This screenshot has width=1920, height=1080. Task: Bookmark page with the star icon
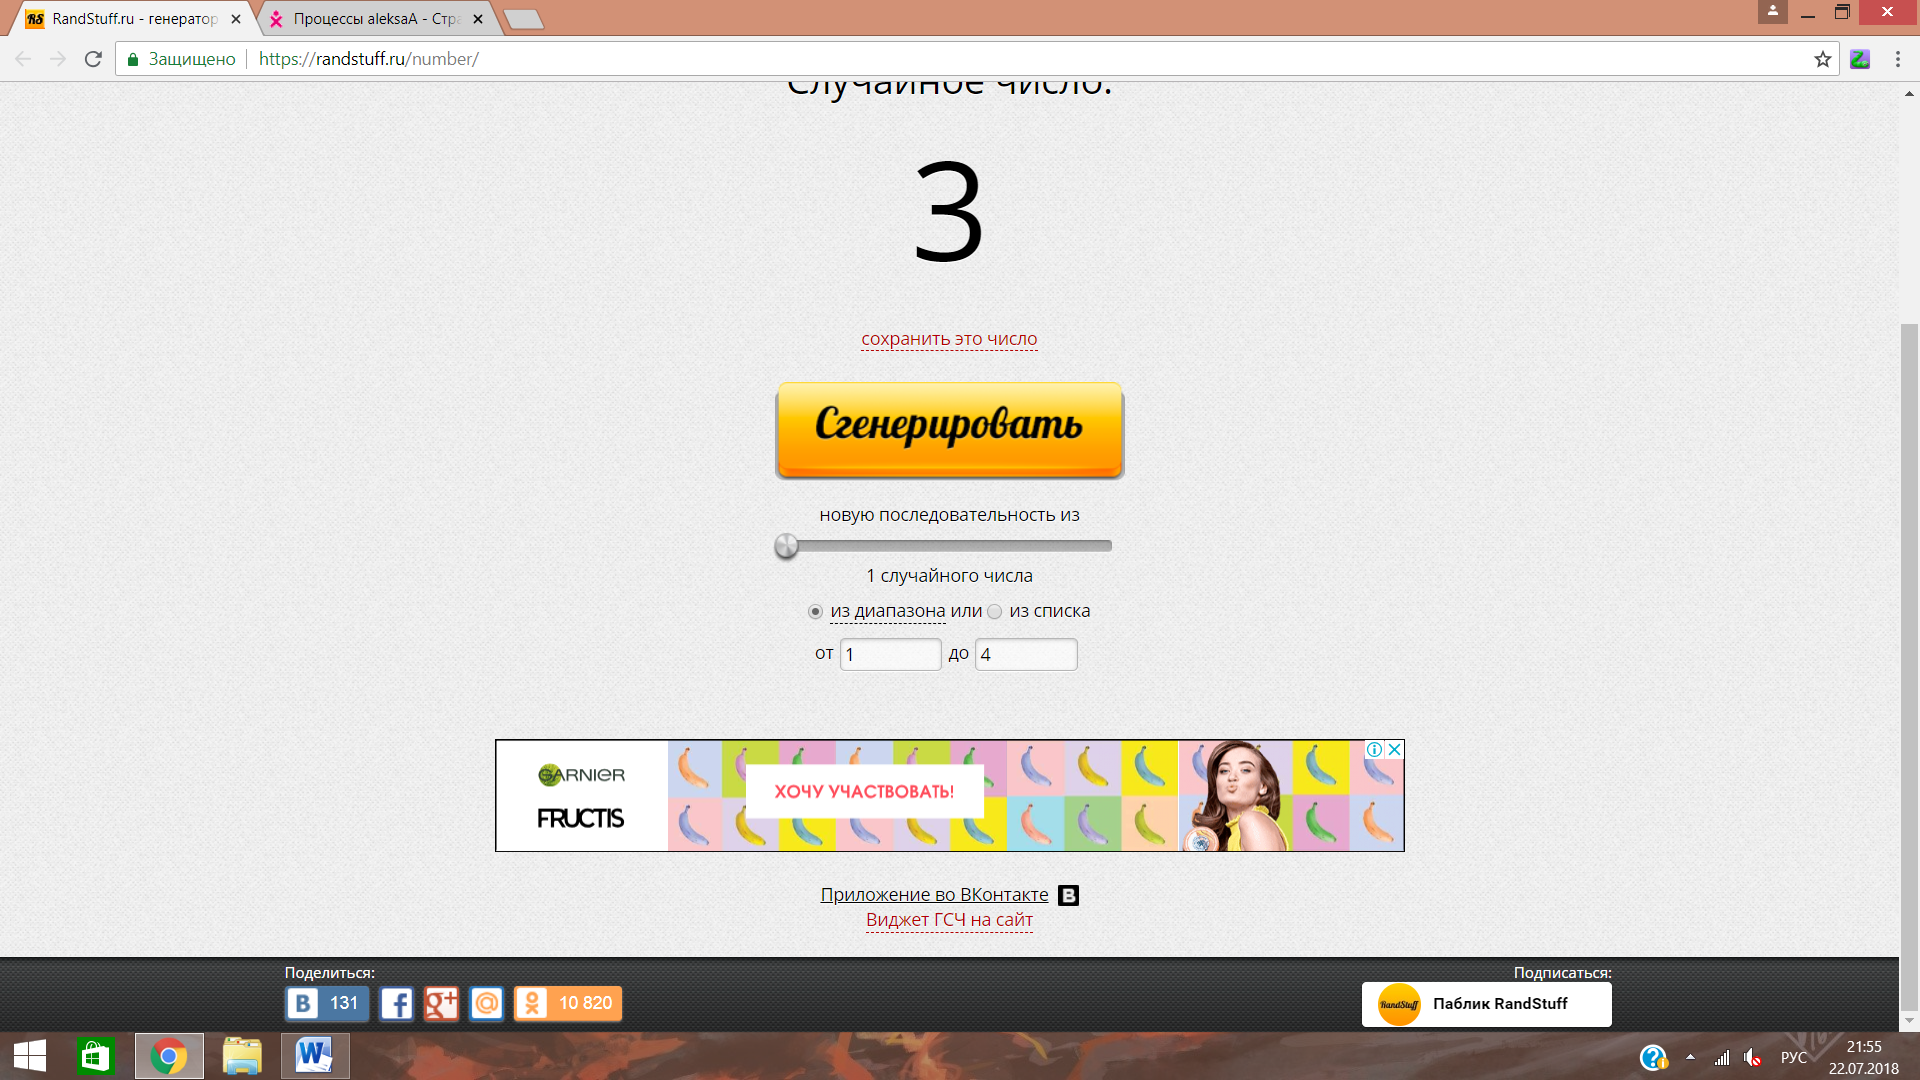point(1822,59)
